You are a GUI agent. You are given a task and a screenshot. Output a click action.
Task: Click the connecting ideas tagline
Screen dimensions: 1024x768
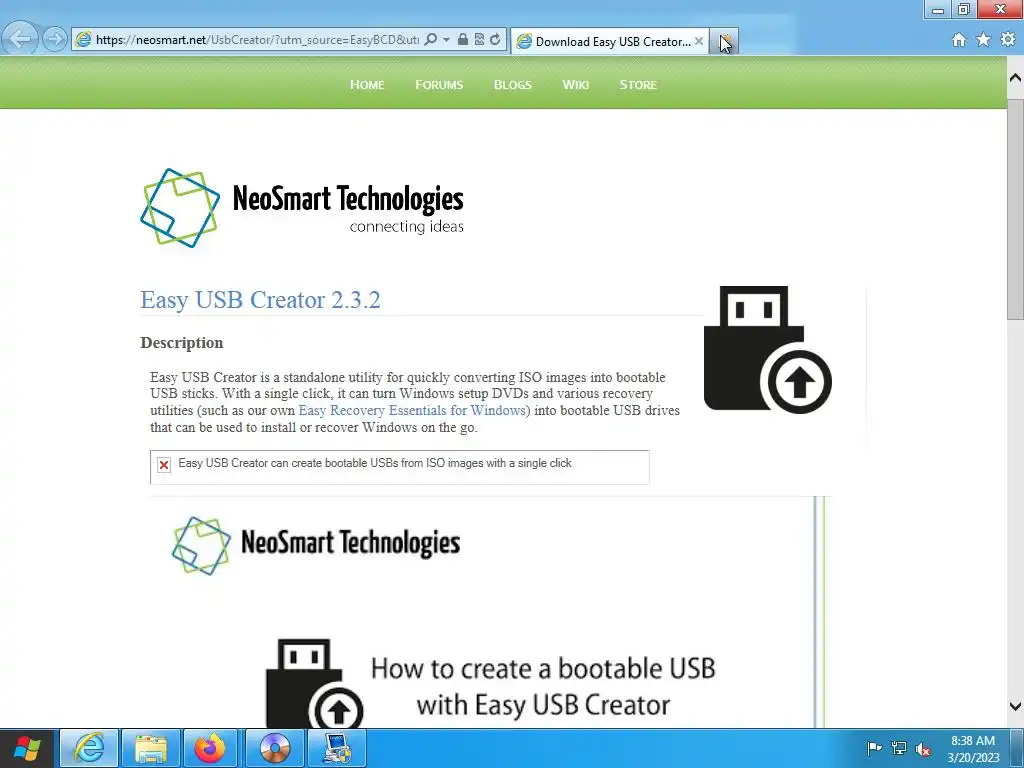[x=406, y=227]
